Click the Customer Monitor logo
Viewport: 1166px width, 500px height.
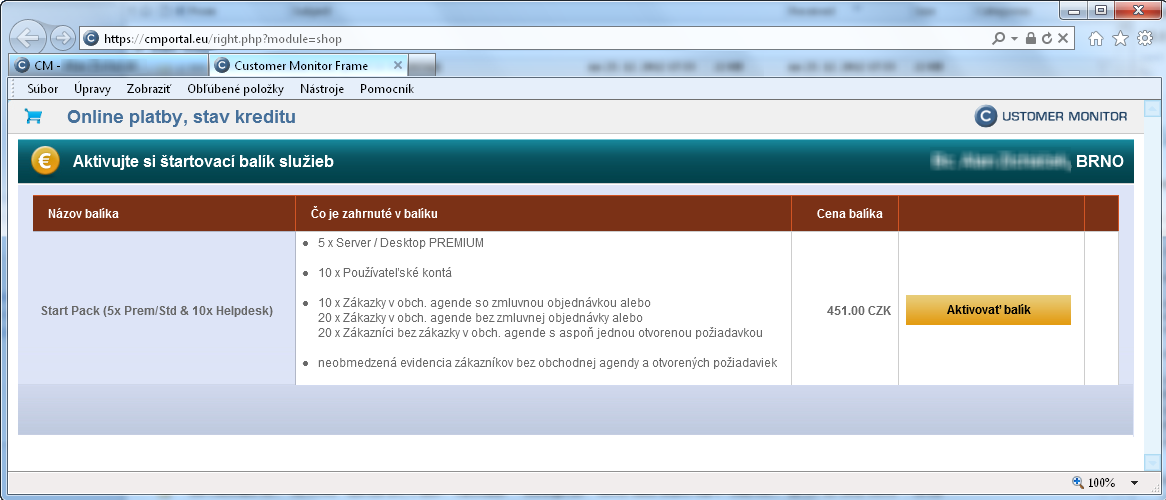tap(1051, 116)
